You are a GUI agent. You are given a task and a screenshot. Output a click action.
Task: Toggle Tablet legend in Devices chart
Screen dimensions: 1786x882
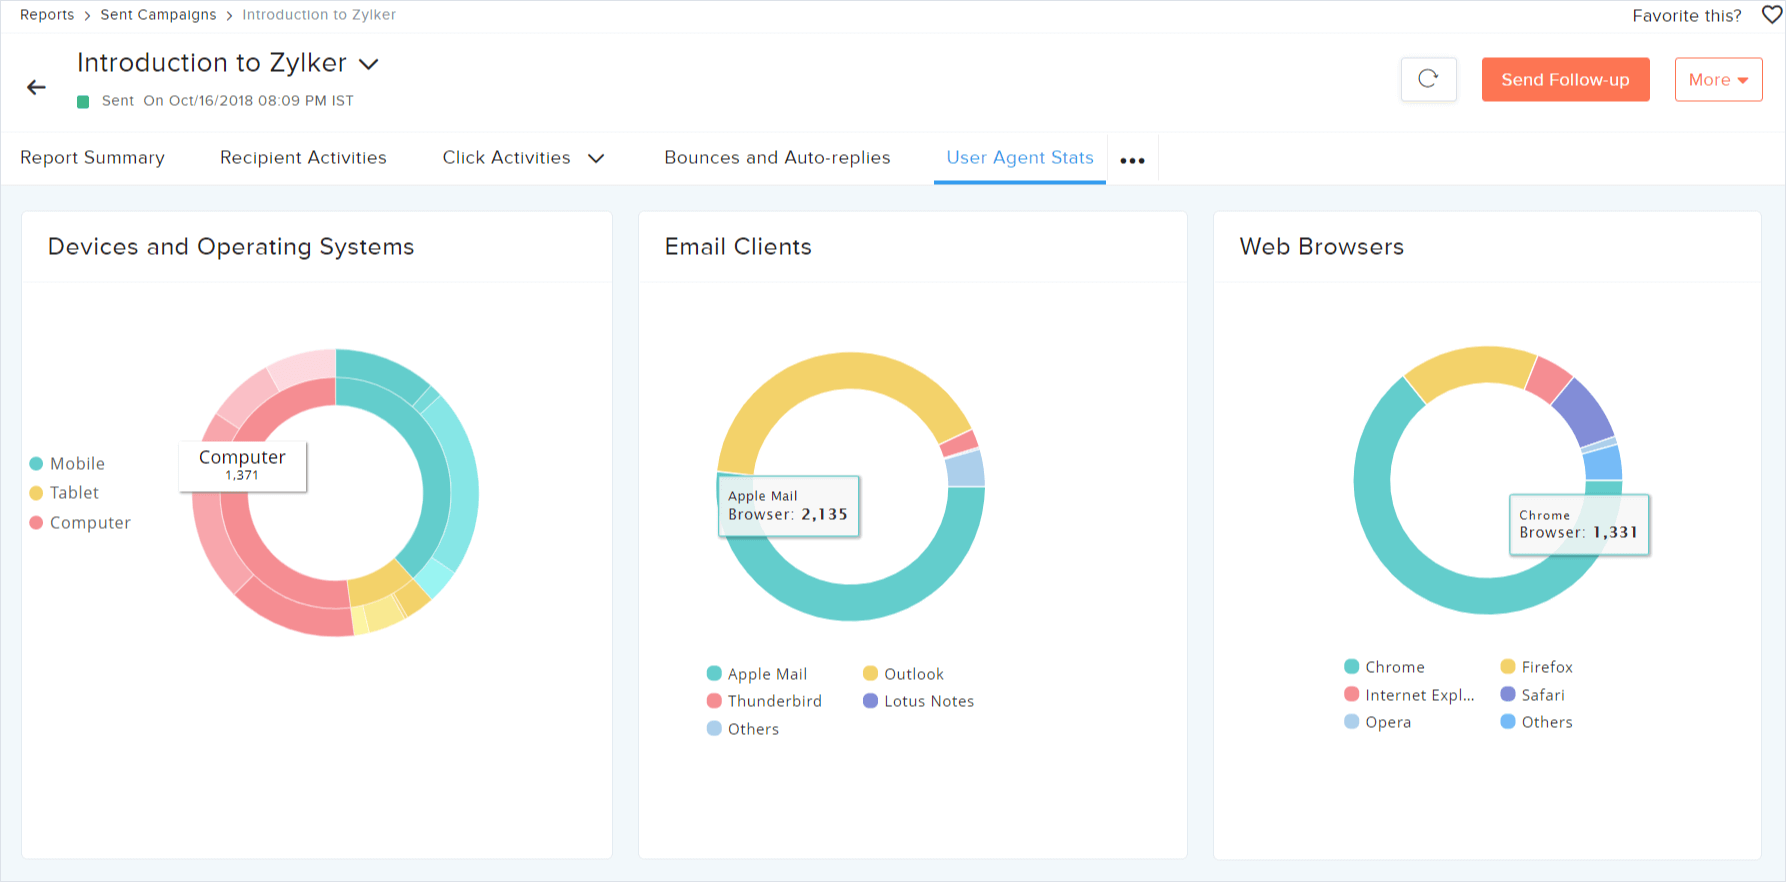[x=64, y=492]
